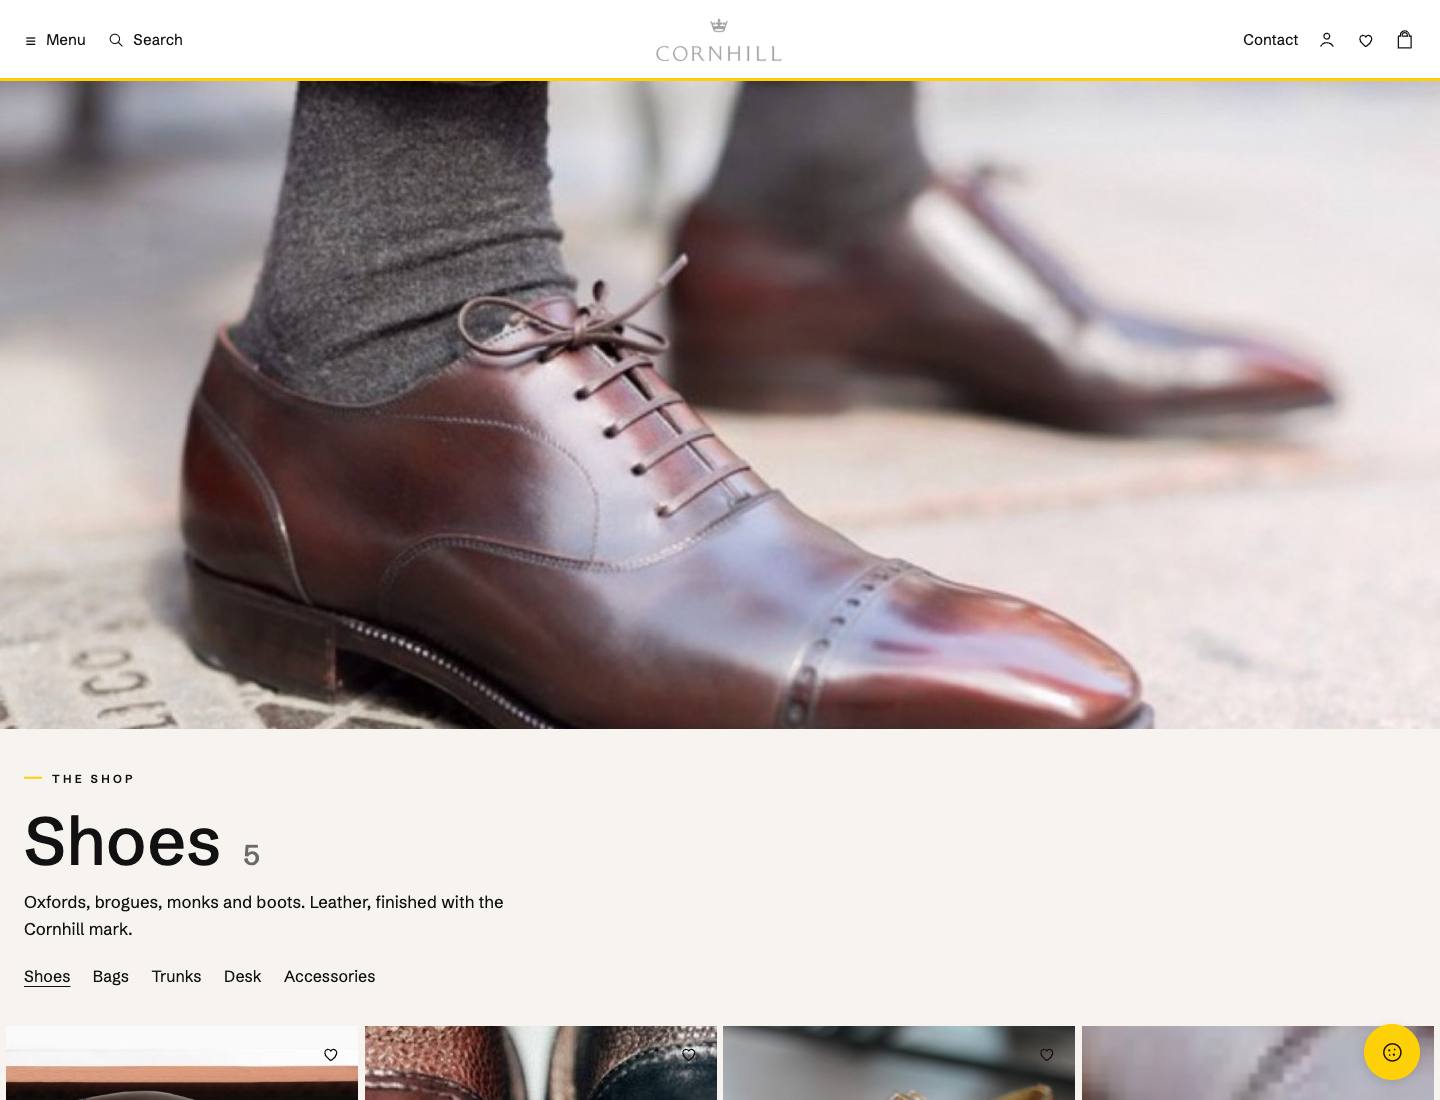Image resolution: width=1440 pixels, height=1100 pixels.
Task: Open the first product thumbnail
Action: 182,1063
